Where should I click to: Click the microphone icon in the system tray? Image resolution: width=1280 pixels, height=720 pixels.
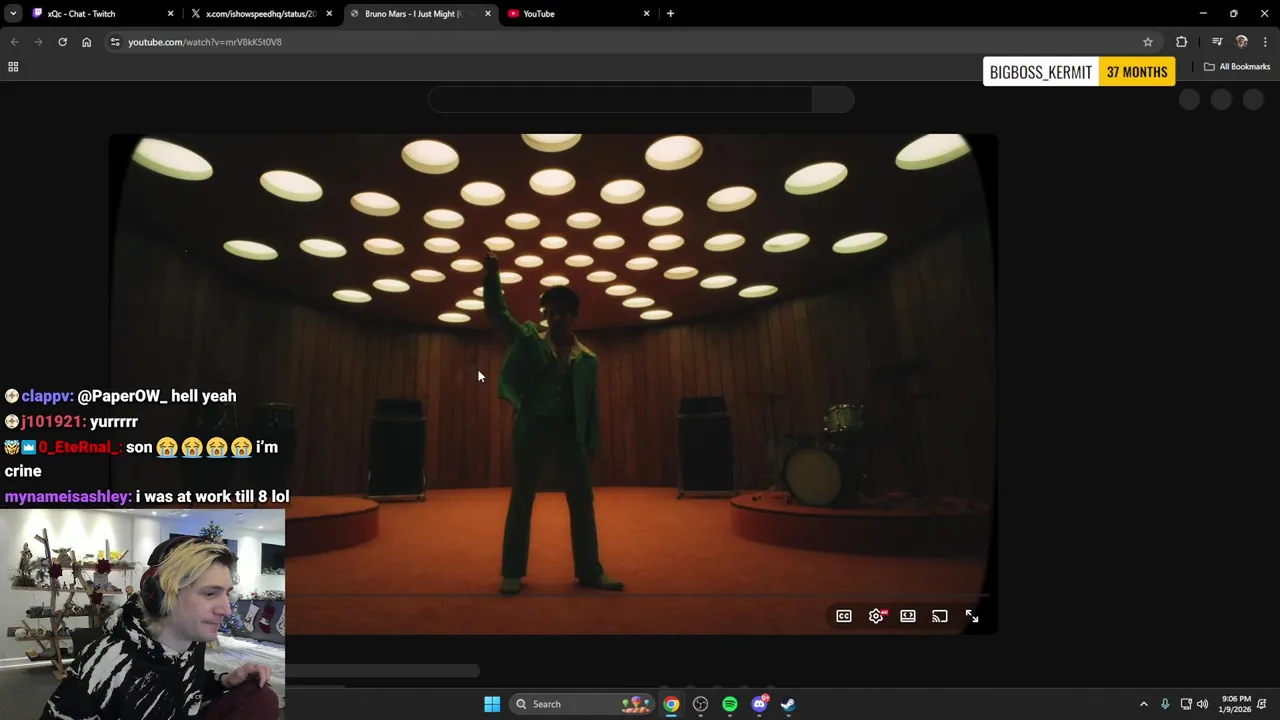coord(1166,704)
